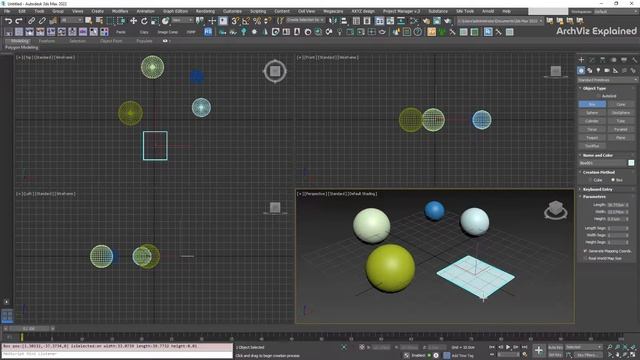Open the Standard Primitives dropdown
Image resolution: width=640 pixels, height=360 pixels.
point(607,80)
